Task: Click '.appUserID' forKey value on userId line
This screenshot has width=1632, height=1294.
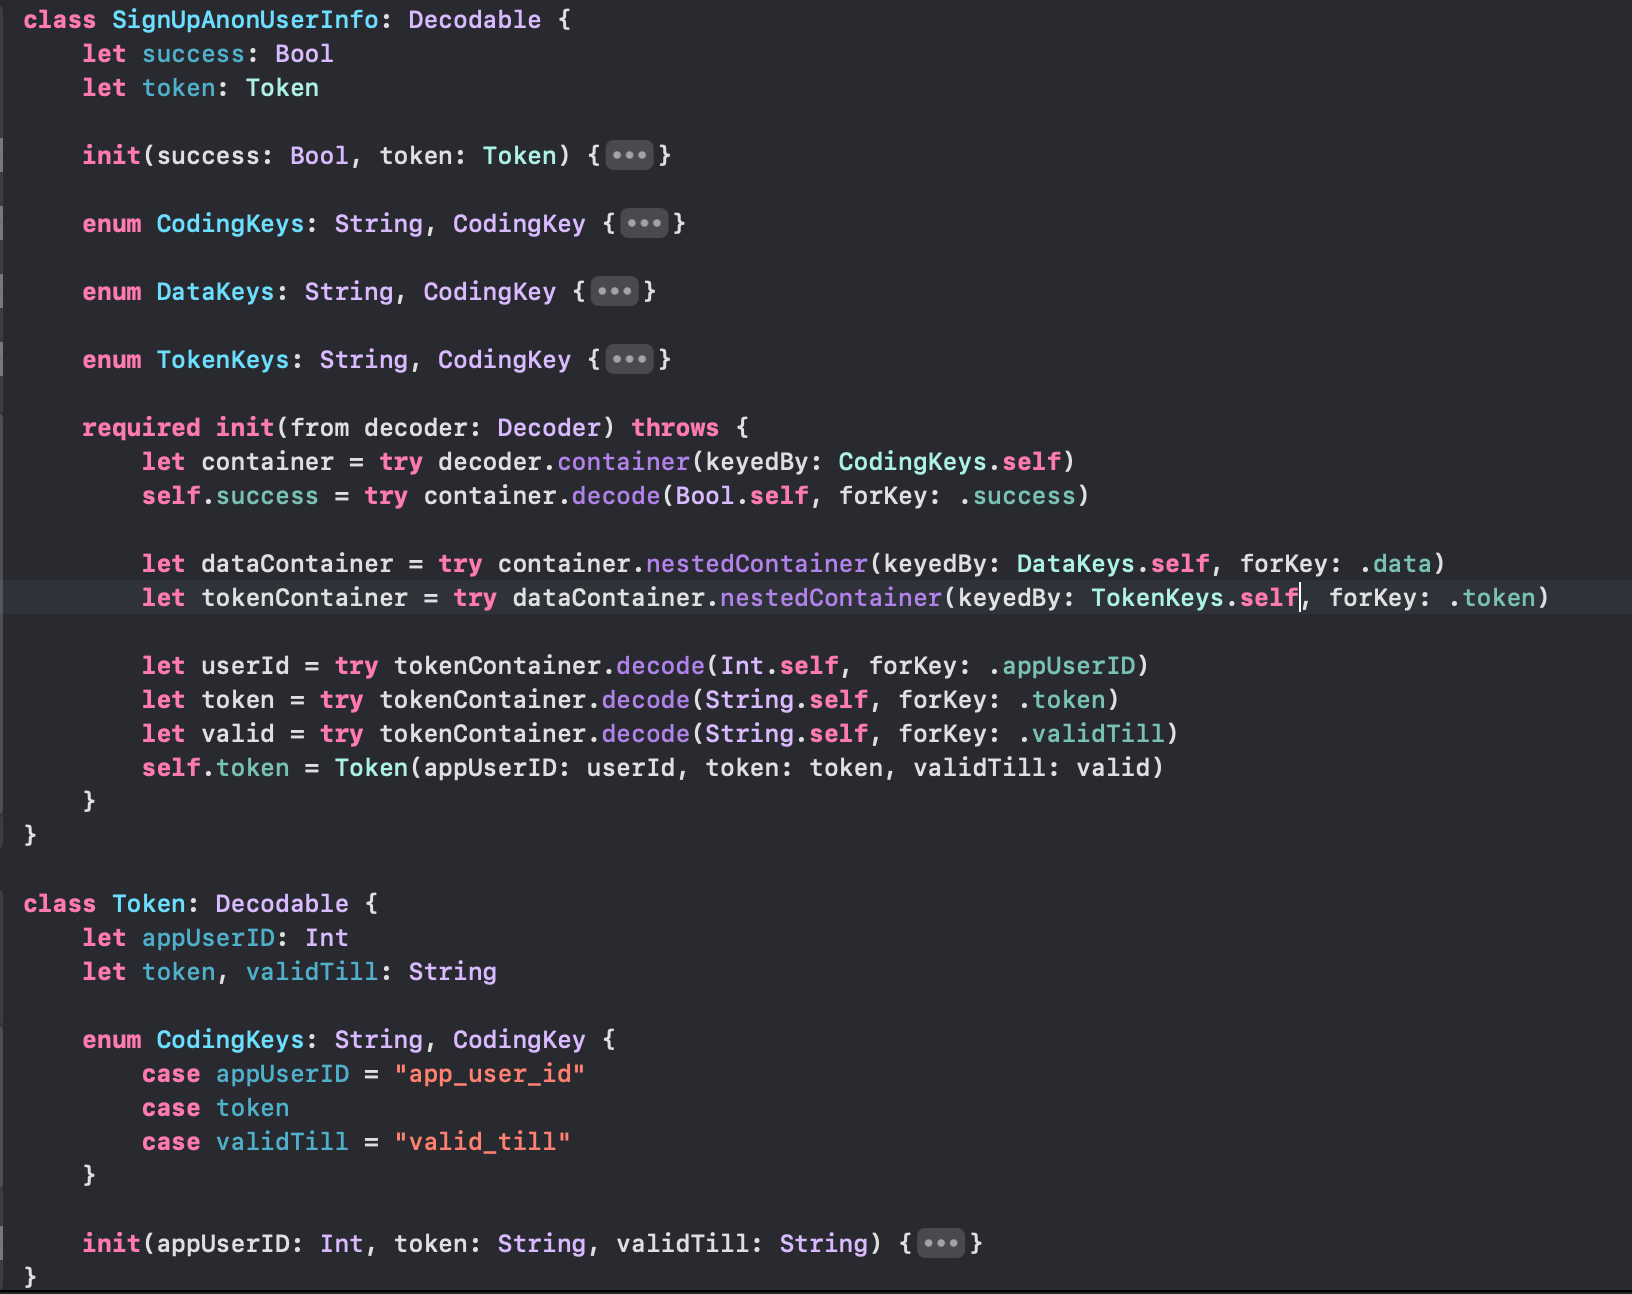Action: coord(1062,666)
